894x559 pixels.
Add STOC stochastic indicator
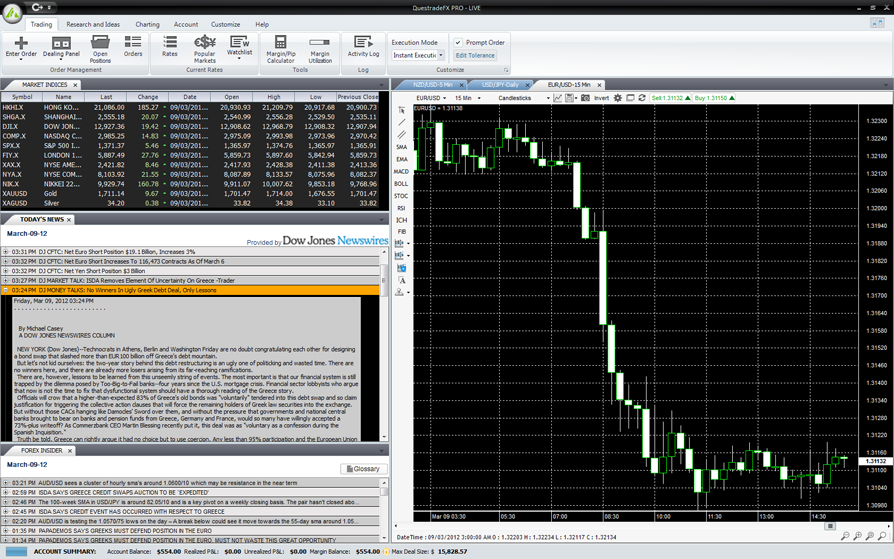click(401, 196)
